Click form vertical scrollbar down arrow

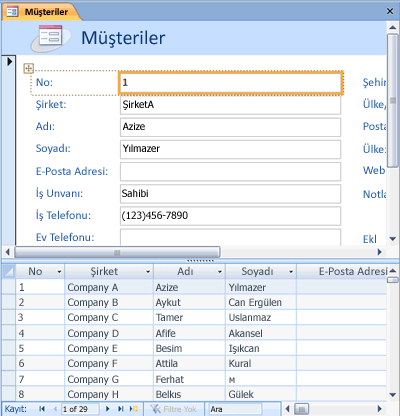[392, 239]
